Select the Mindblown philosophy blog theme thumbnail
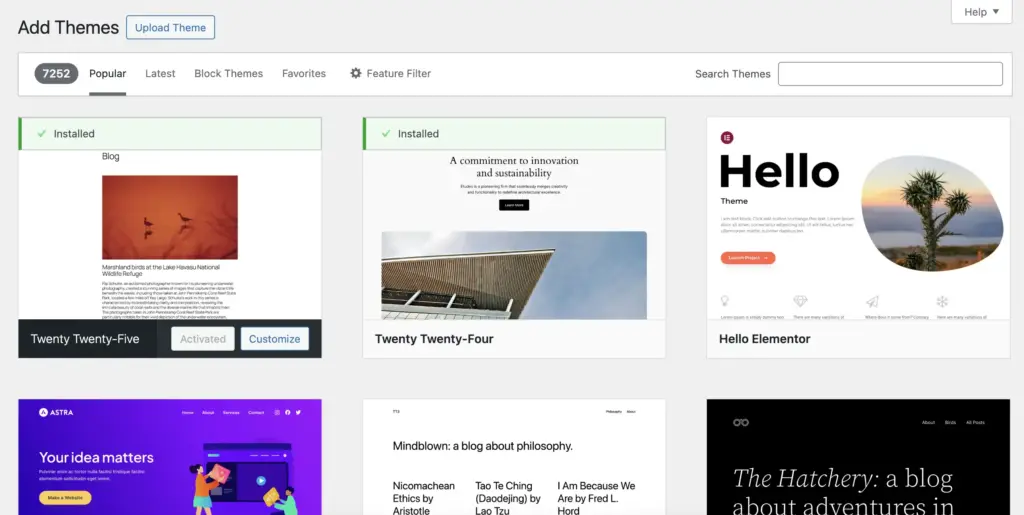The image size is (1024, 515). [x=514, y=457]
